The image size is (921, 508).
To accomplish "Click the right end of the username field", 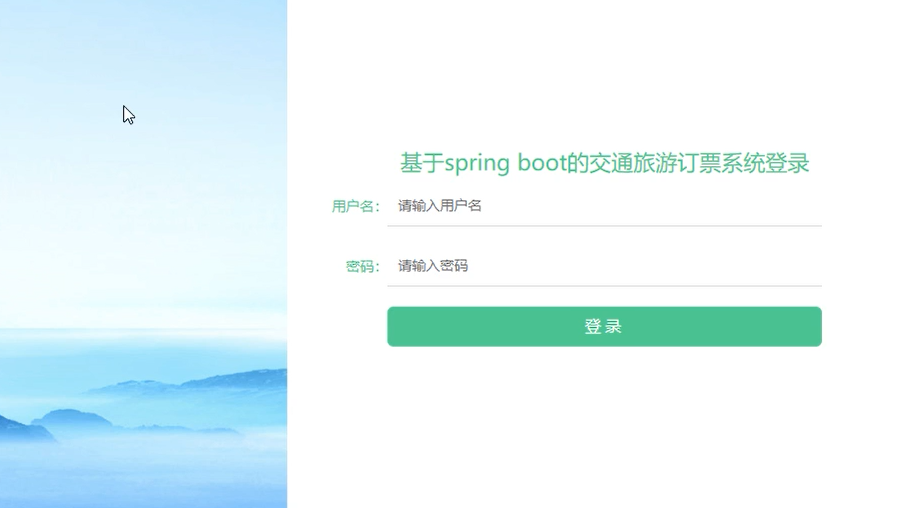I will pyautogui.click(x=811, y=206).
